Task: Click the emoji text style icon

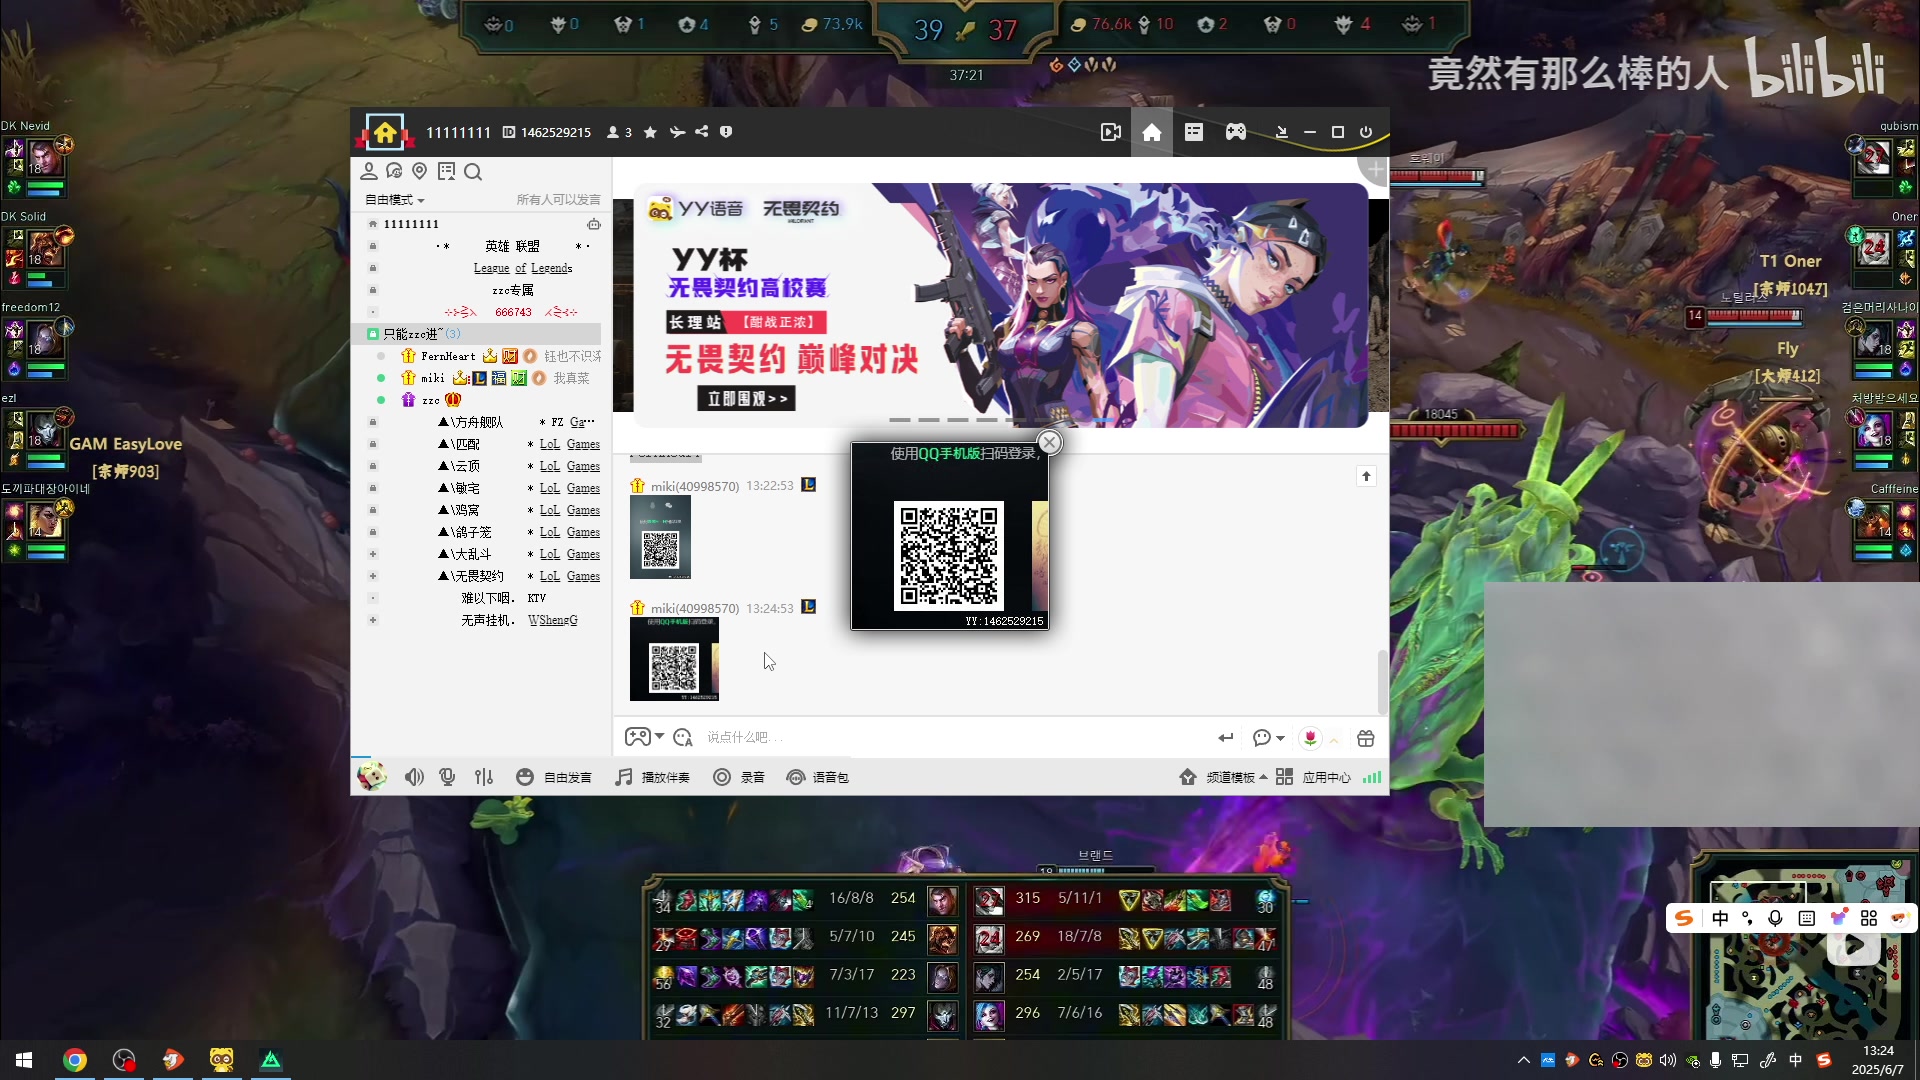Action: coord(683,737)
